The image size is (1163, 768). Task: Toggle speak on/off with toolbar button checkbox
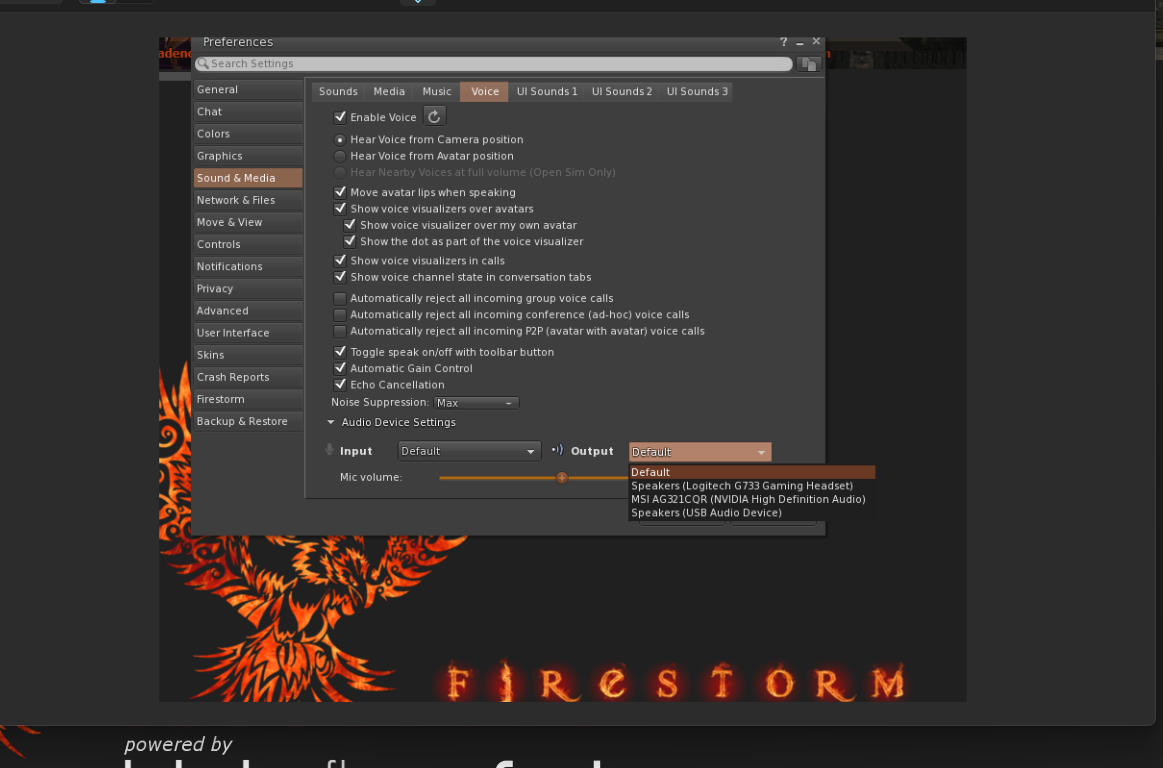[340, 352]
